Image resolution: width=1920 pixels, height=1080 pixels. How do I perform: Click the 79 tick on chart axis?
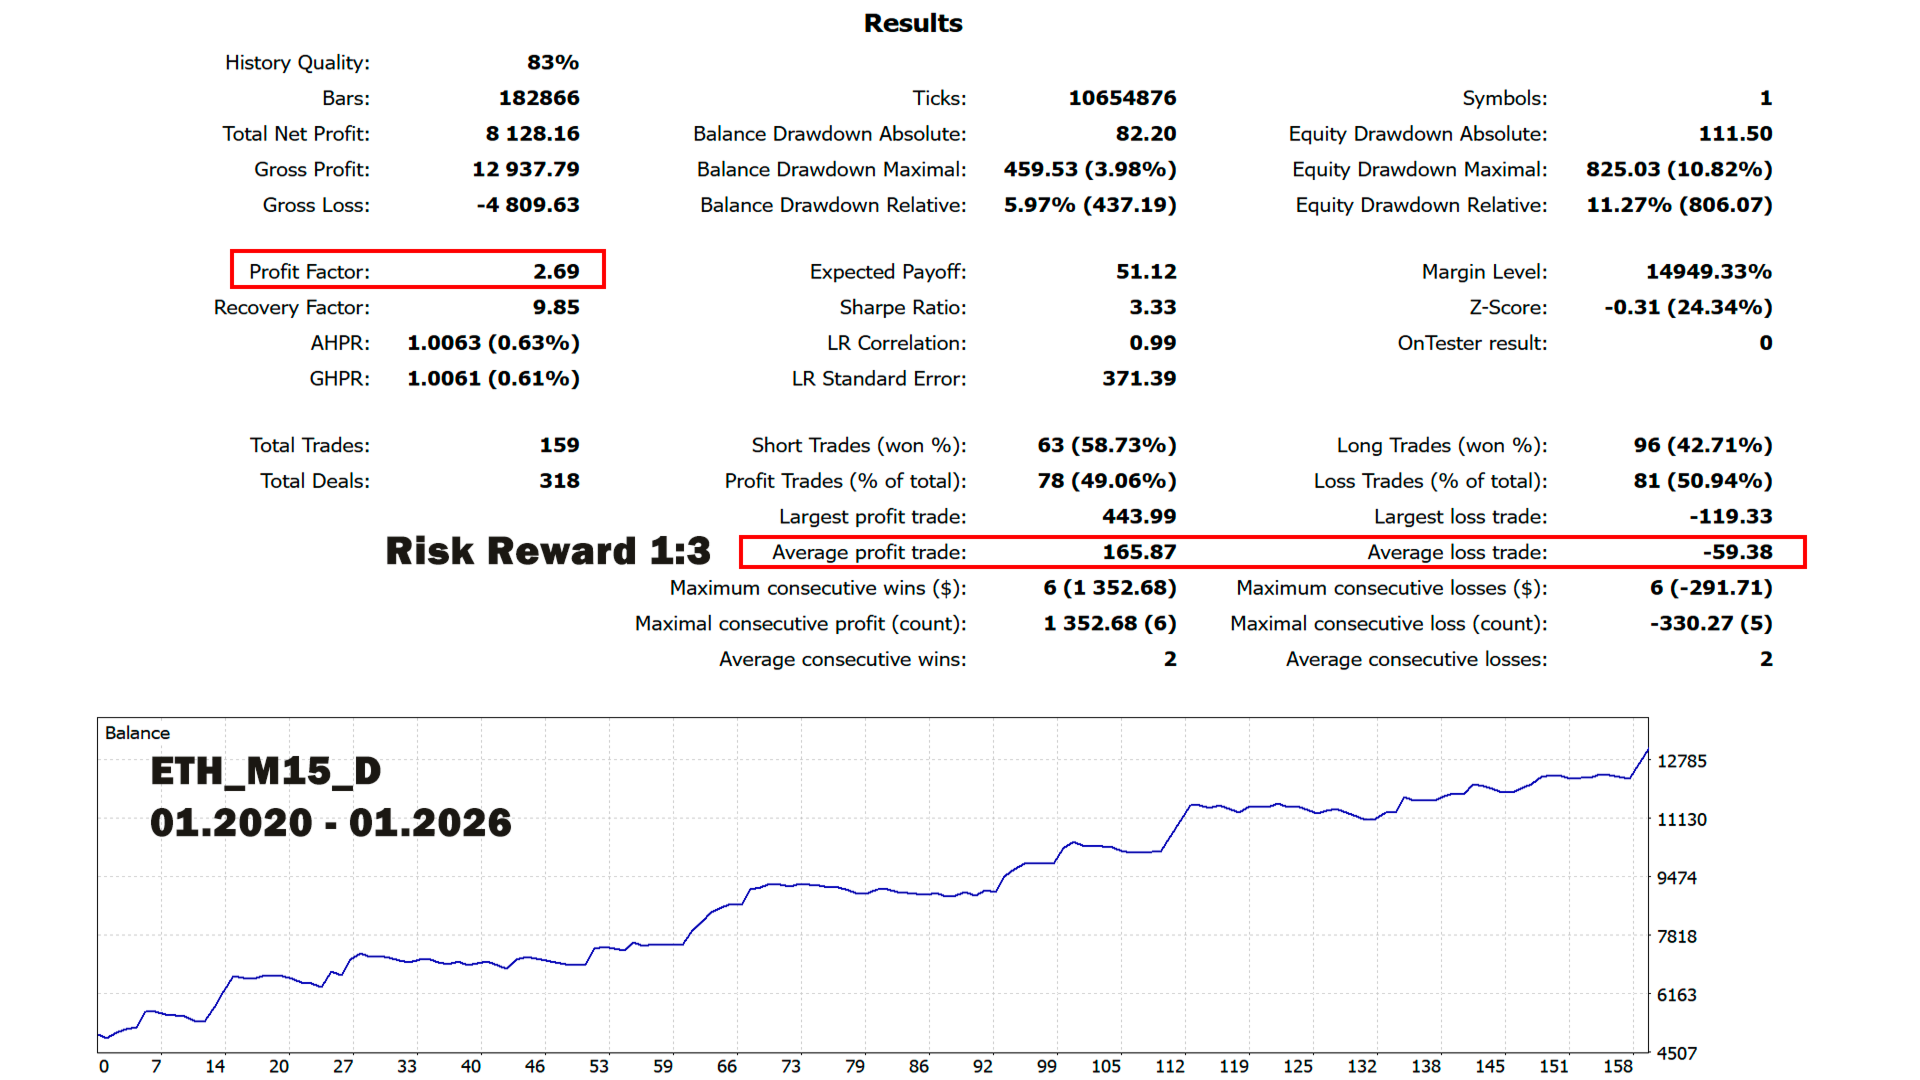[x=854, y=1066]
